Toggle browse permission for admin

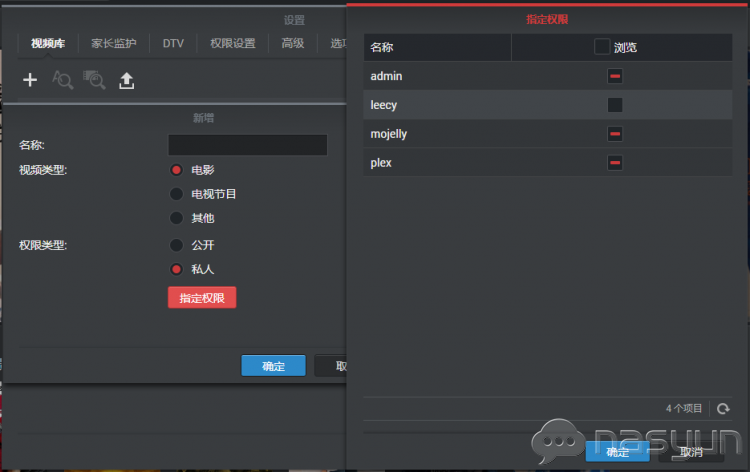(615, 76)
